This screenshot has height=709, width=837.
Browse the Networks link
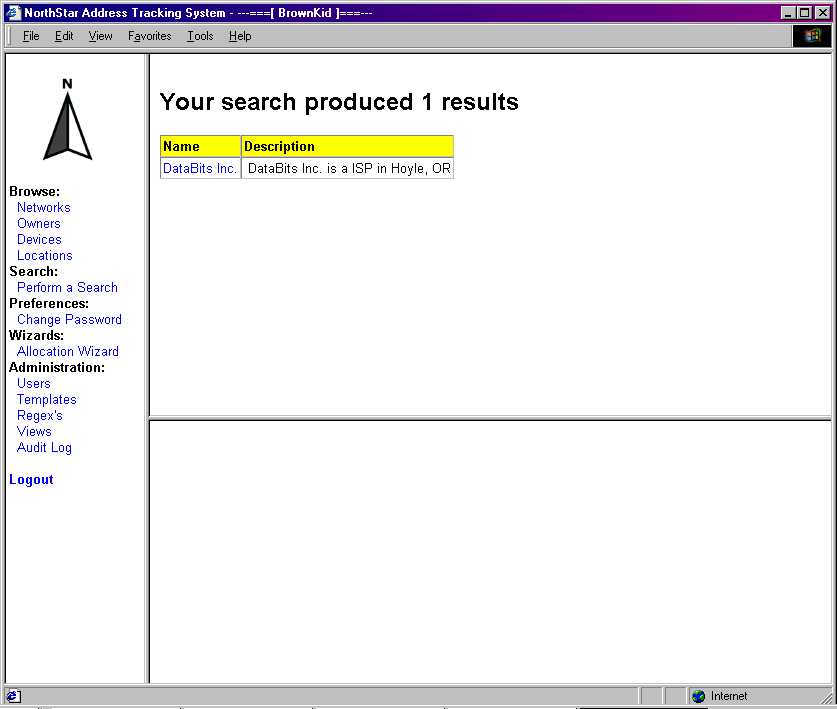pos(44,207)
